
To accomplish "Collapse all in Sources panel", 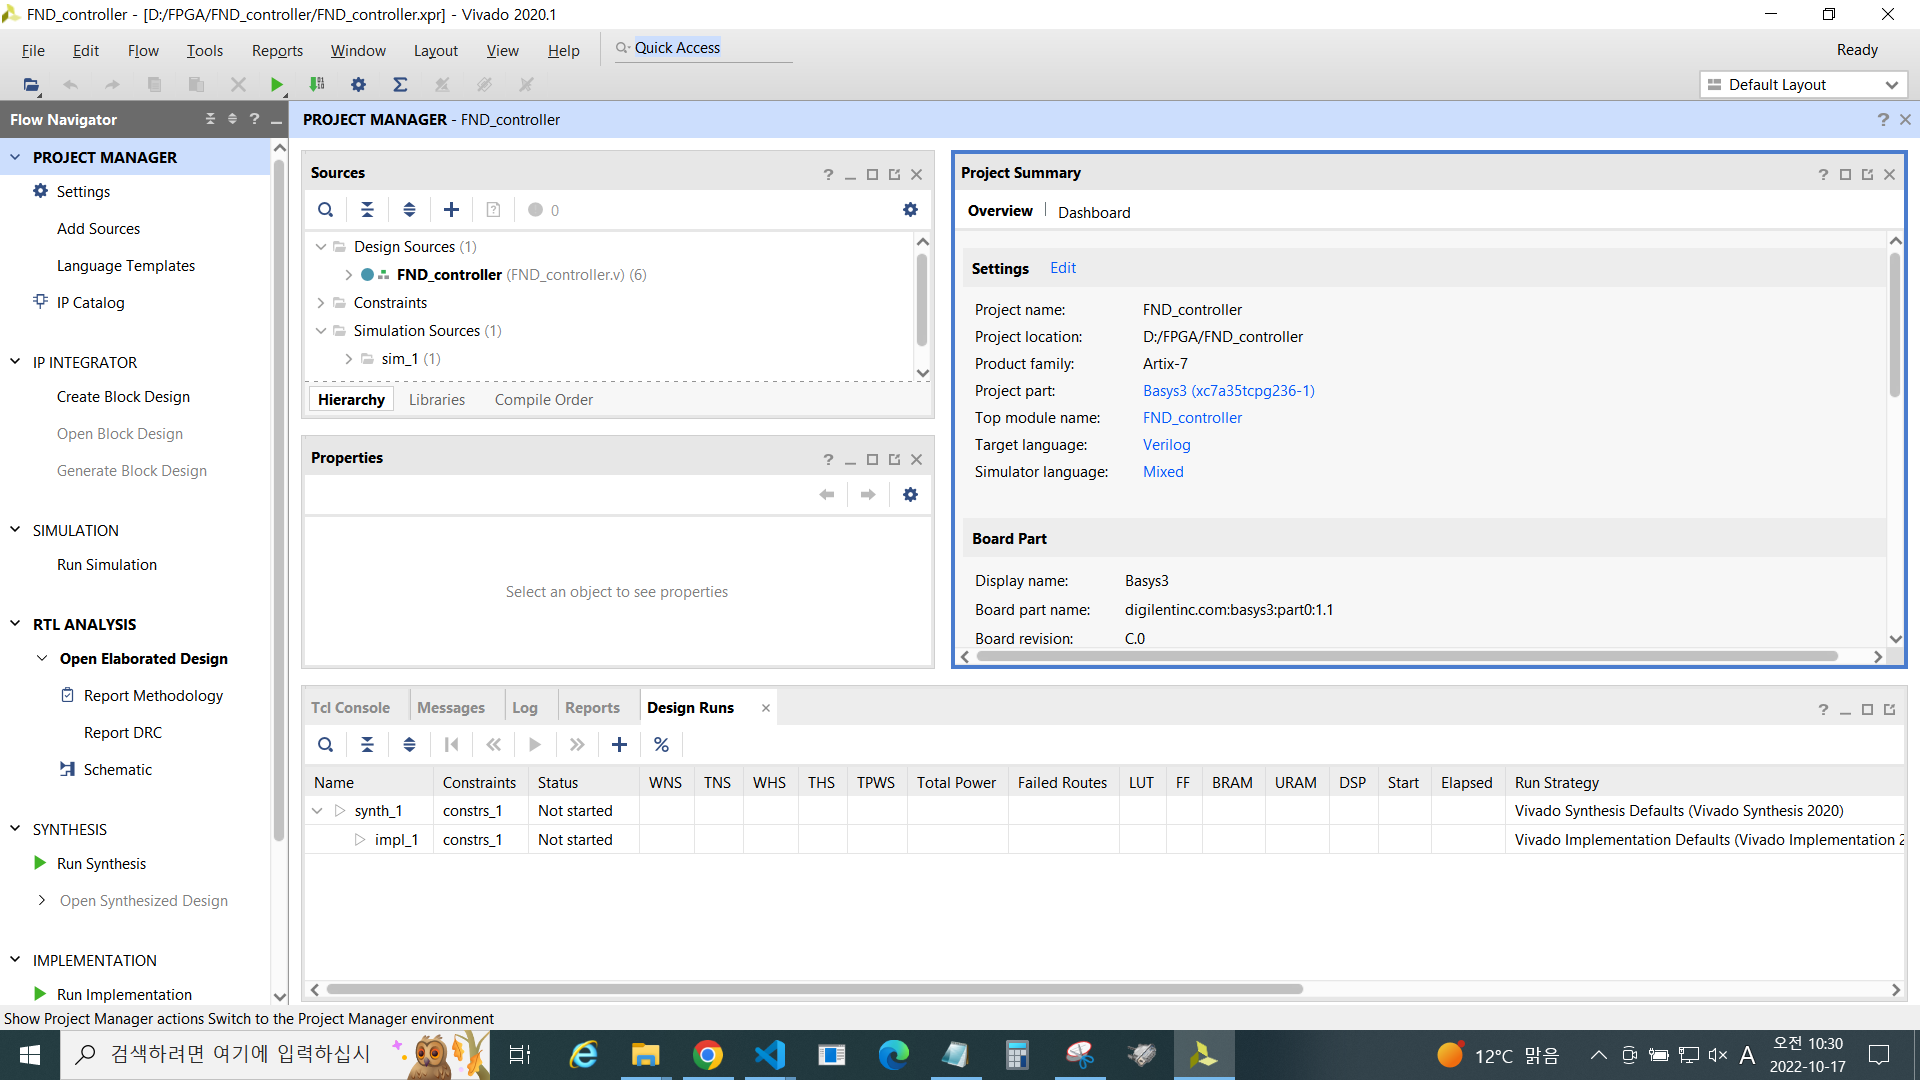I will pos(367,210).
